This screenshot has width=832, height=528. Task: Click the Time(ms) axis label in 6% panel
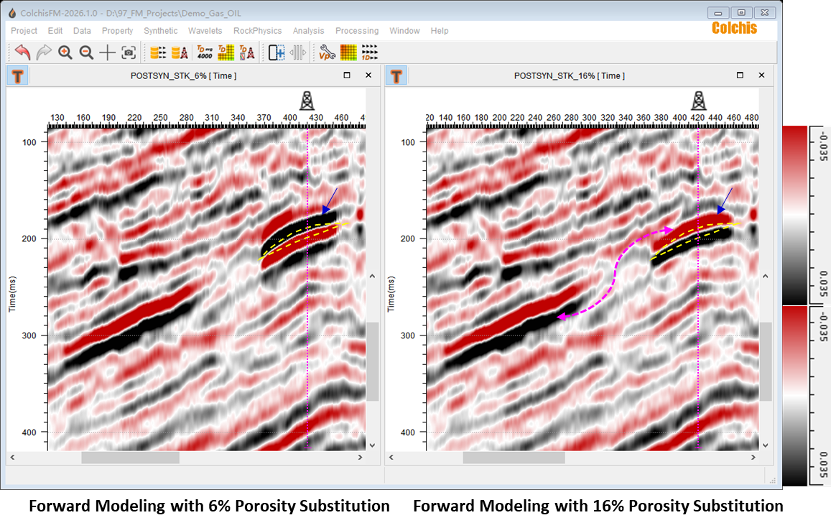(12, 293)
